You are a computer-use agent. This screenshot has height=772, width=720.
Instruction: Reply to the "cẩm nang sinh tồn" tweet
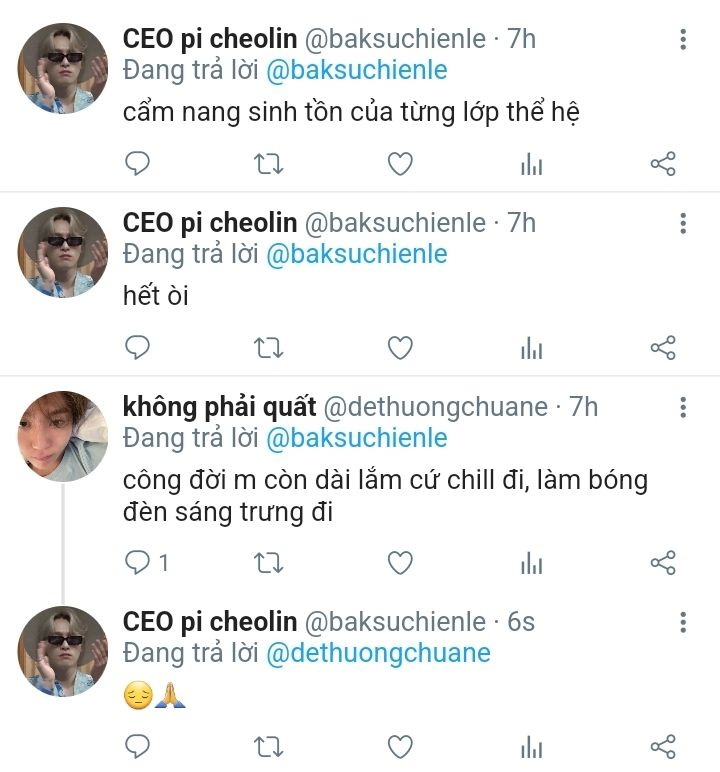[137, 164]
